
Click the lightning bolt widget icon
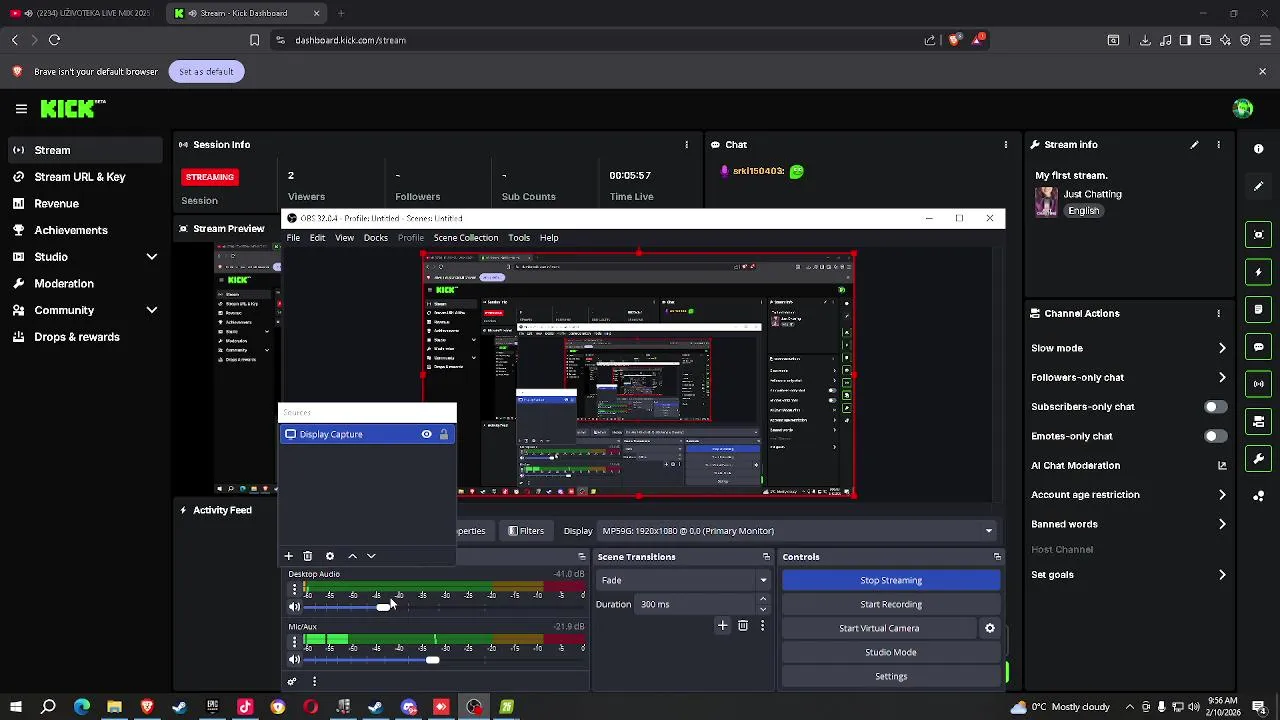pyautogui.click(x=1259, y=272)
